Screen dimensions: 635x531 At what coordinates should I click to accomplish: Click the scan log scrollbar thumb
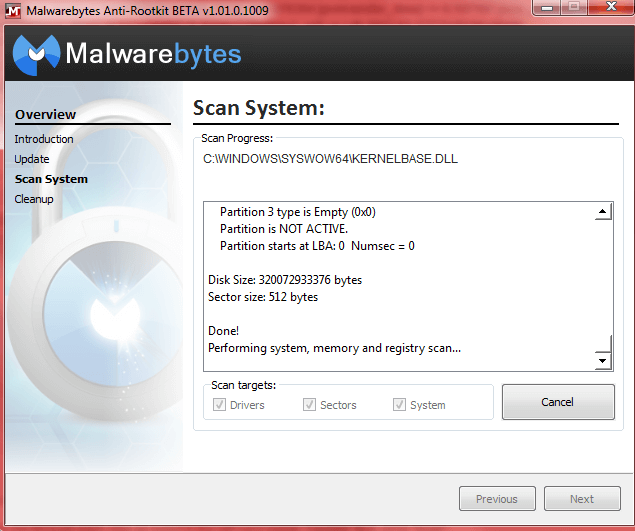[x=603, y=343]
